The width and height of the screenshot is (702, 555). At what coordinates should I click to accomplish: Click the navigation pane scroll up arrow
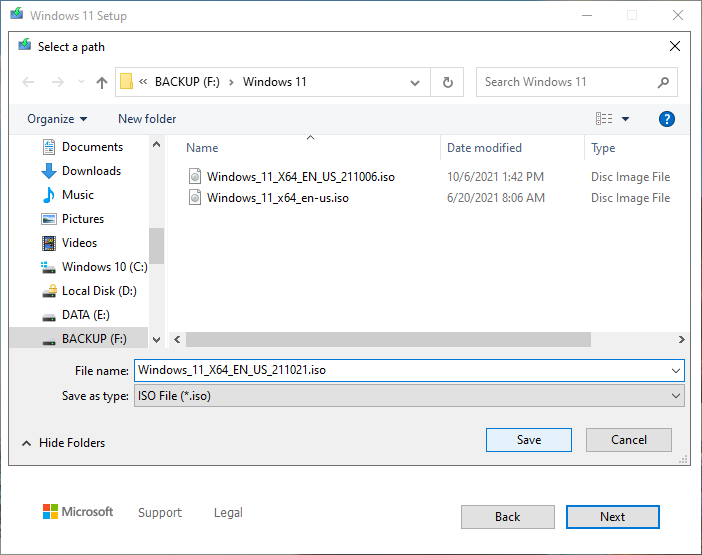coord(156,145)
